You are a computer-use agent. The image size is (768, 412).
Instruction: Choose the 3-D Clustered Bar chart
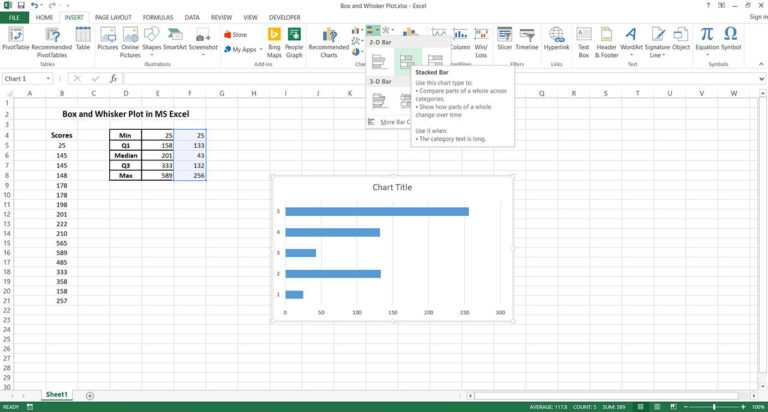click(379, 100)
